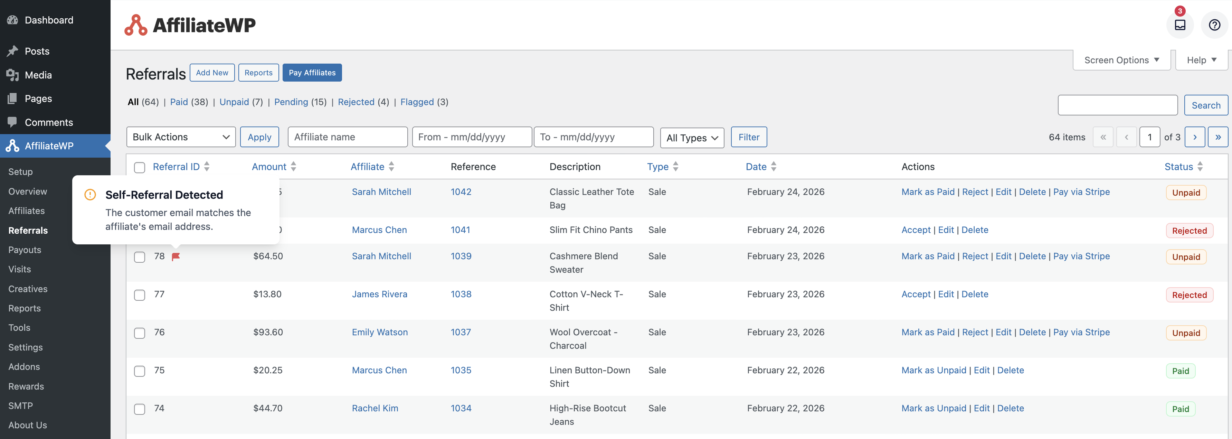Open affiliate Emily Watson's link
Viewport: 1232px width, 439px height.
click(x=379, y=333)
